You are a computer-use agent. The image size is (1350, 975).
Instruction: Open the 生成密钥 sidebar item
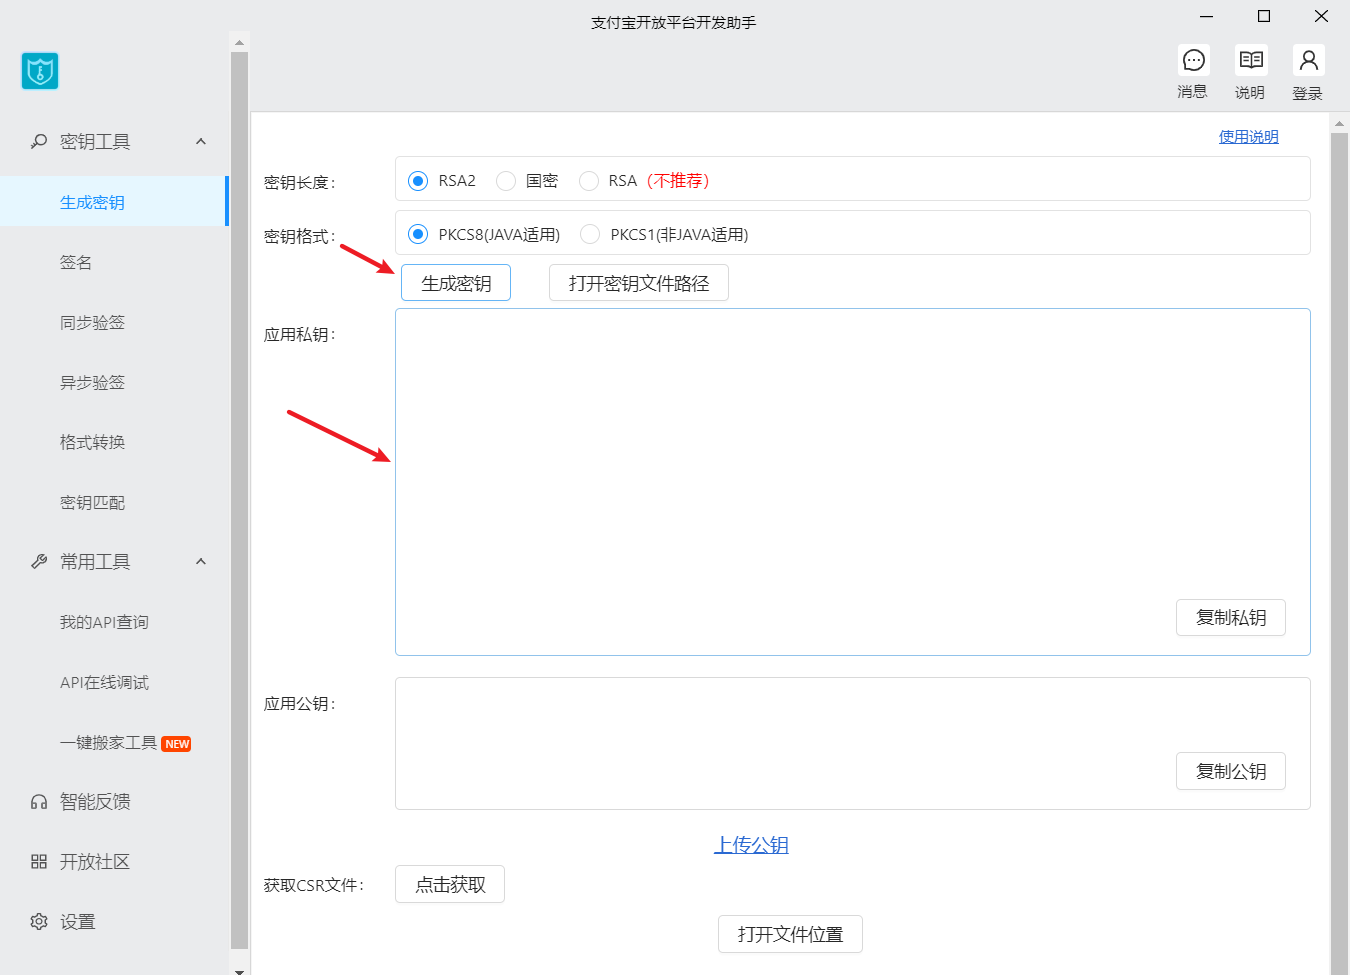114,202
